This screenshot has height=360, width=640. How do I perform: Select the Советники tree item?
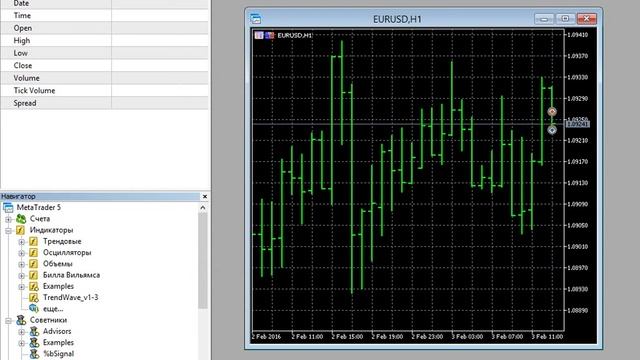(x=48, y=320)
